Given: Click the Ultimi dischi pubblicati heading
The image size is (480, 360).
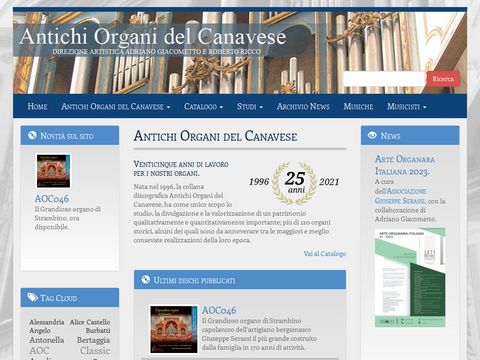Looking at the screenshot, I should coord(194,280).
